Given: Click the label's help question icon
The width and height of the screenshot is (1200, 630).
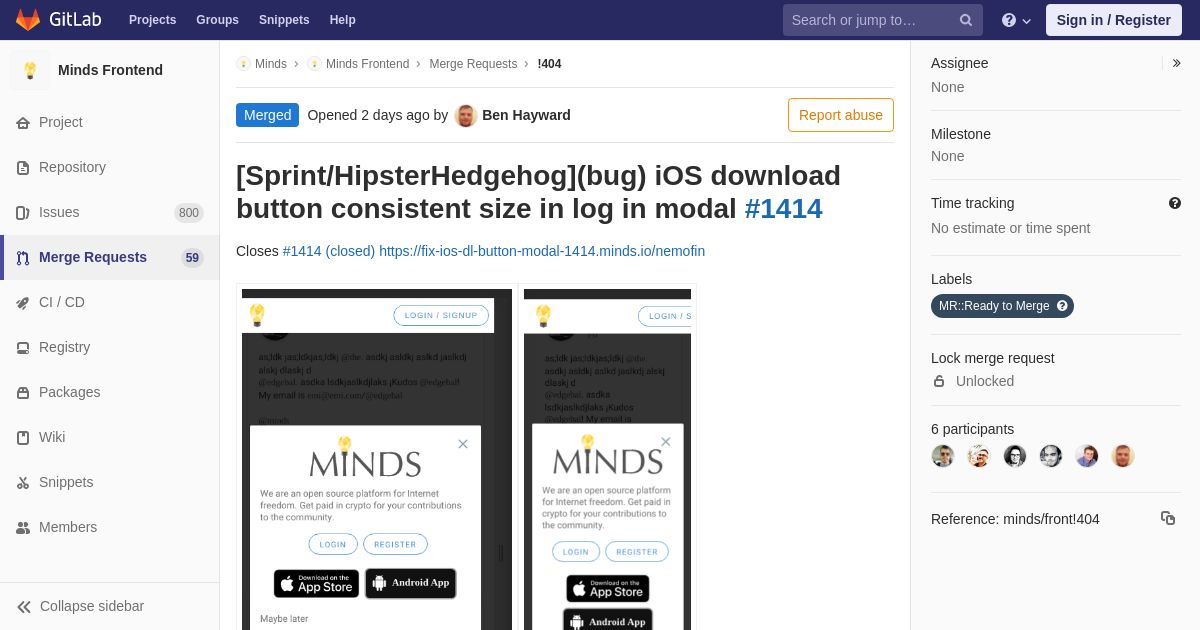Looking at the screenshot, I should [1062, 306].
